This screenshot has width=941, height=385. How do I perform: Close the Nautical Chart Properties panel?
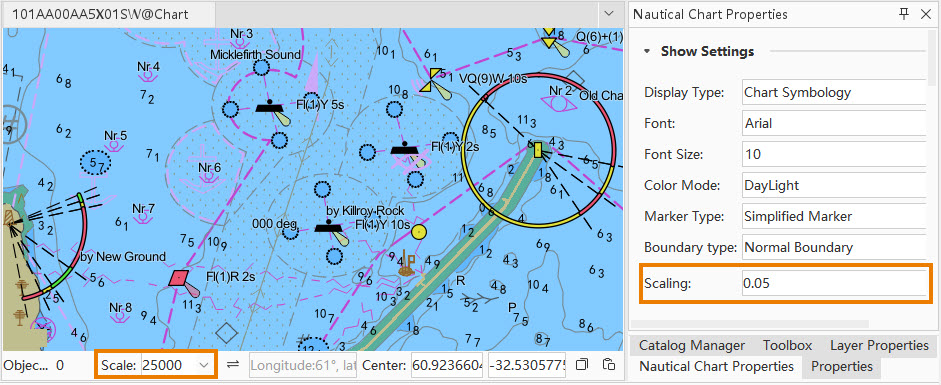(925, 14)
